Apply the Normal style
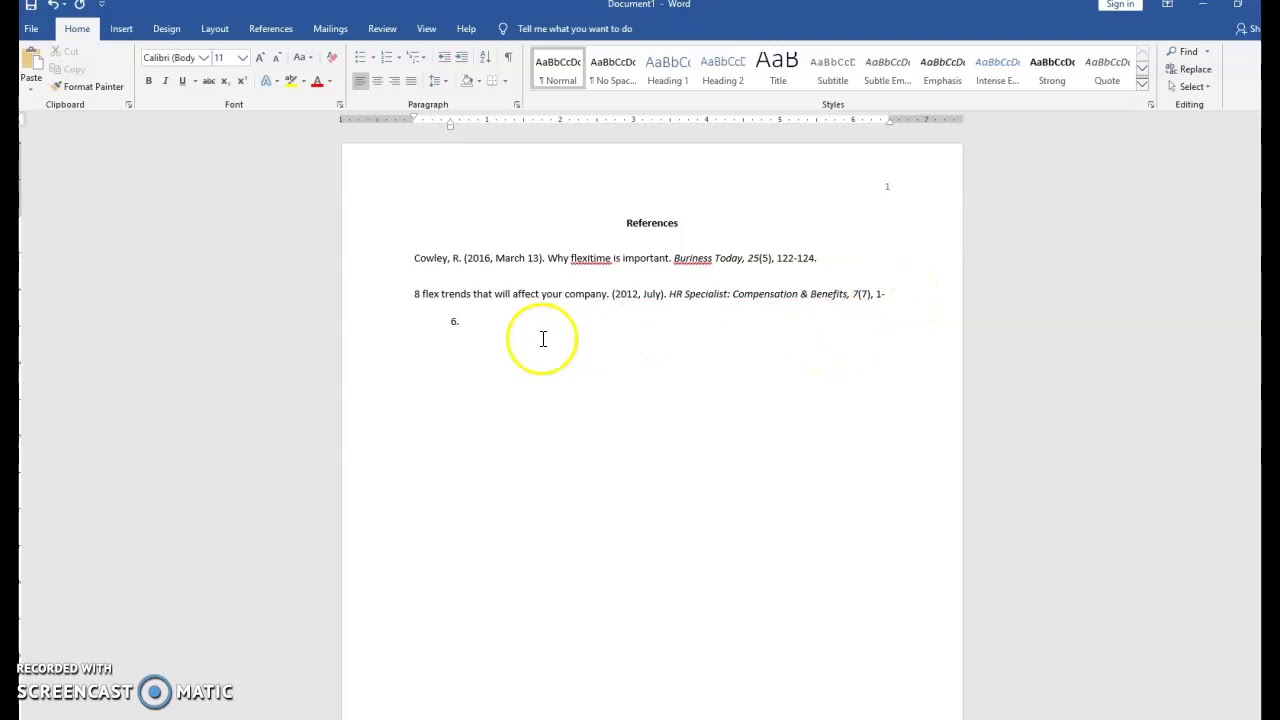Image resolution: width=1280 pixels, height=720 pixels. [x=558, y=69]
